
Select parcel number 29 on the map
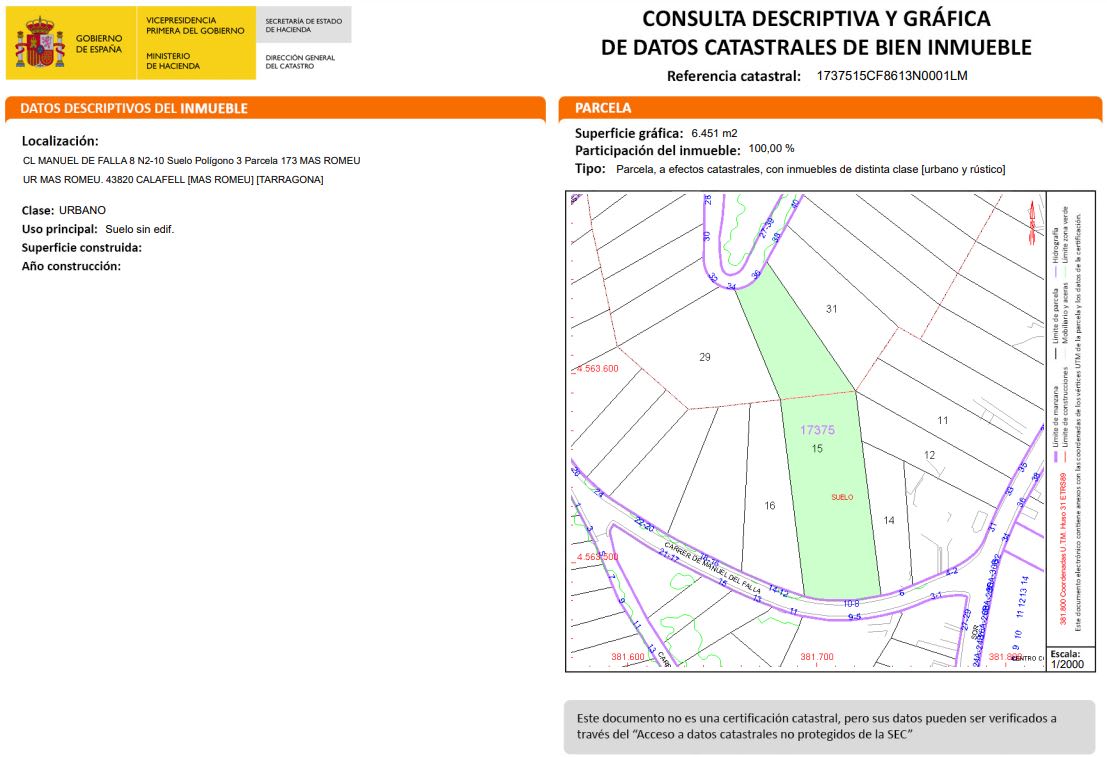click(705, 357)
